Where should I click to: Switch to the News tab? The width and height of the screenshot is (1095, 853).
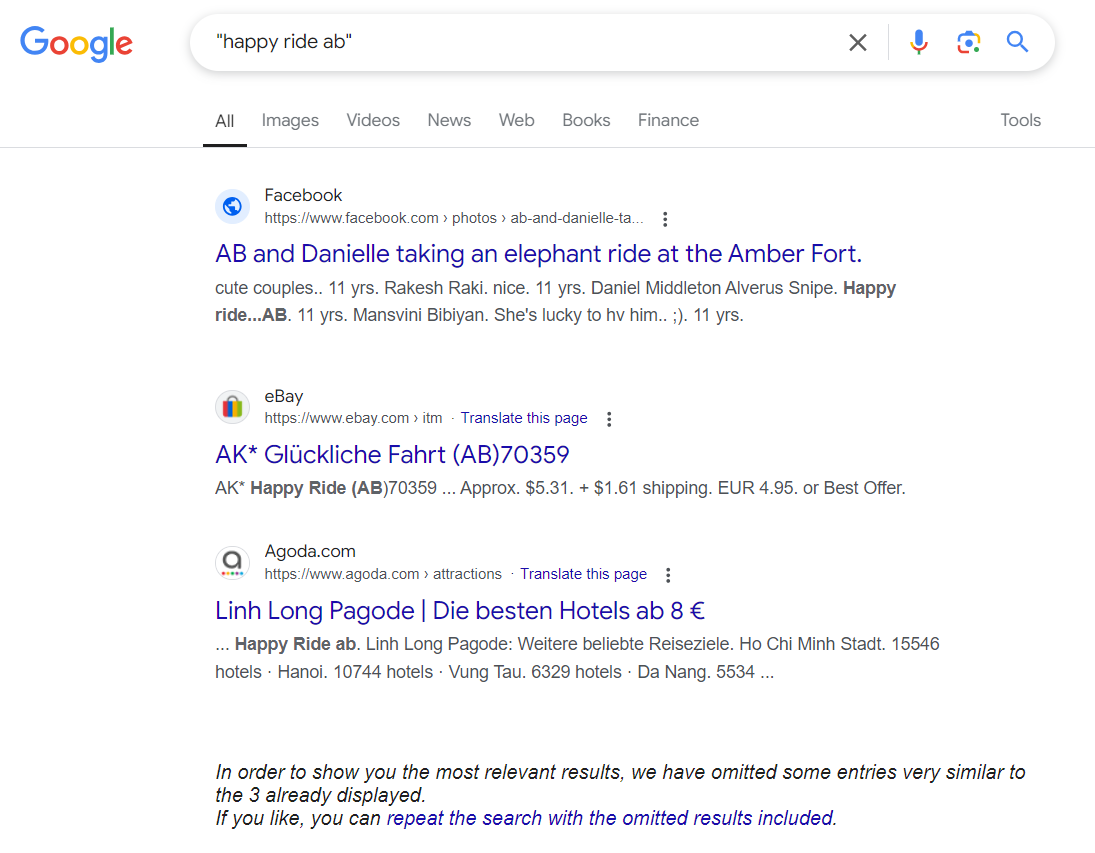point(449,120)
